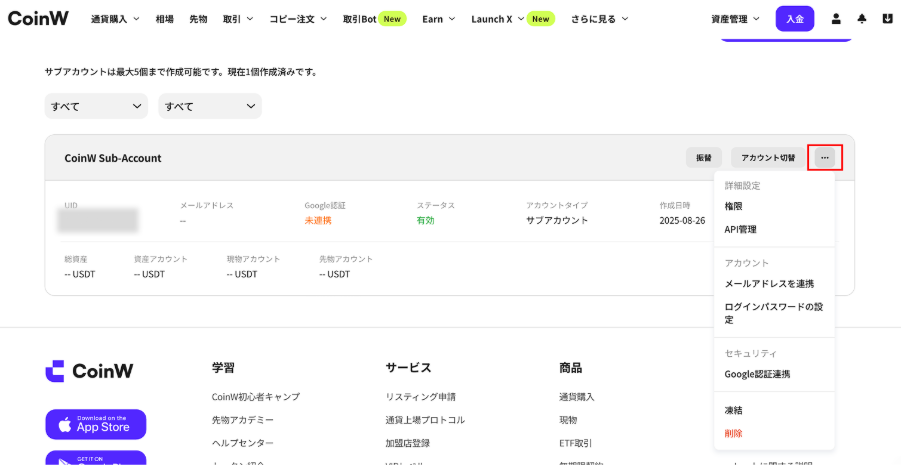Expand the Earn dropdown

[x=438, y=19]
